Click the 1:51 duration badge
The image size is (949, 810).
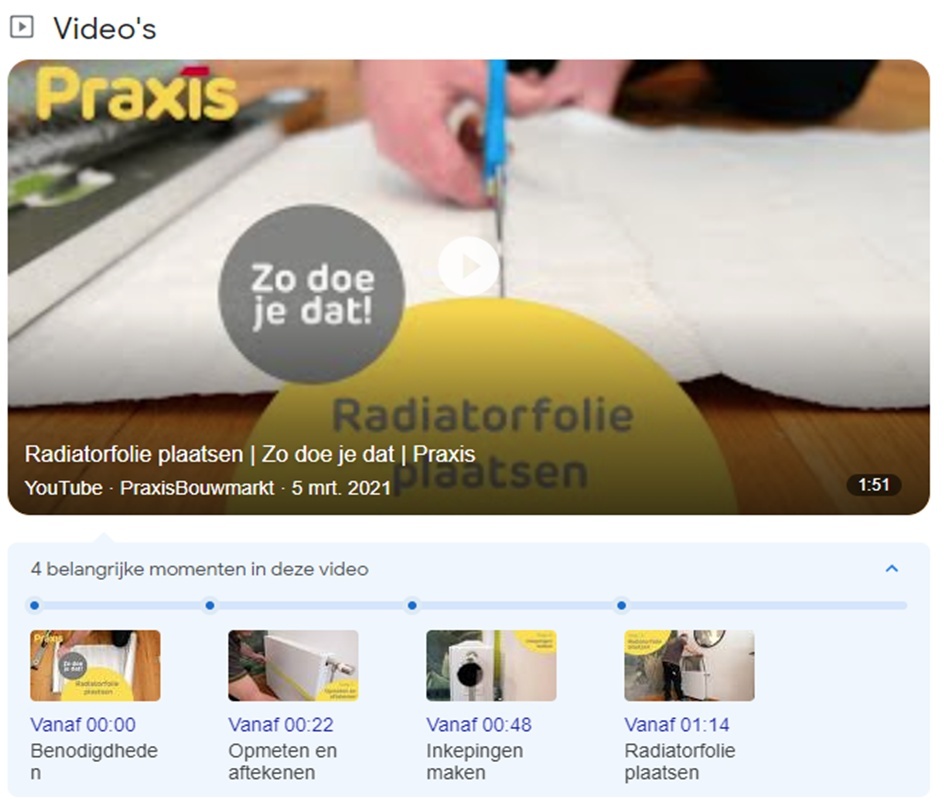coord(873,485)
